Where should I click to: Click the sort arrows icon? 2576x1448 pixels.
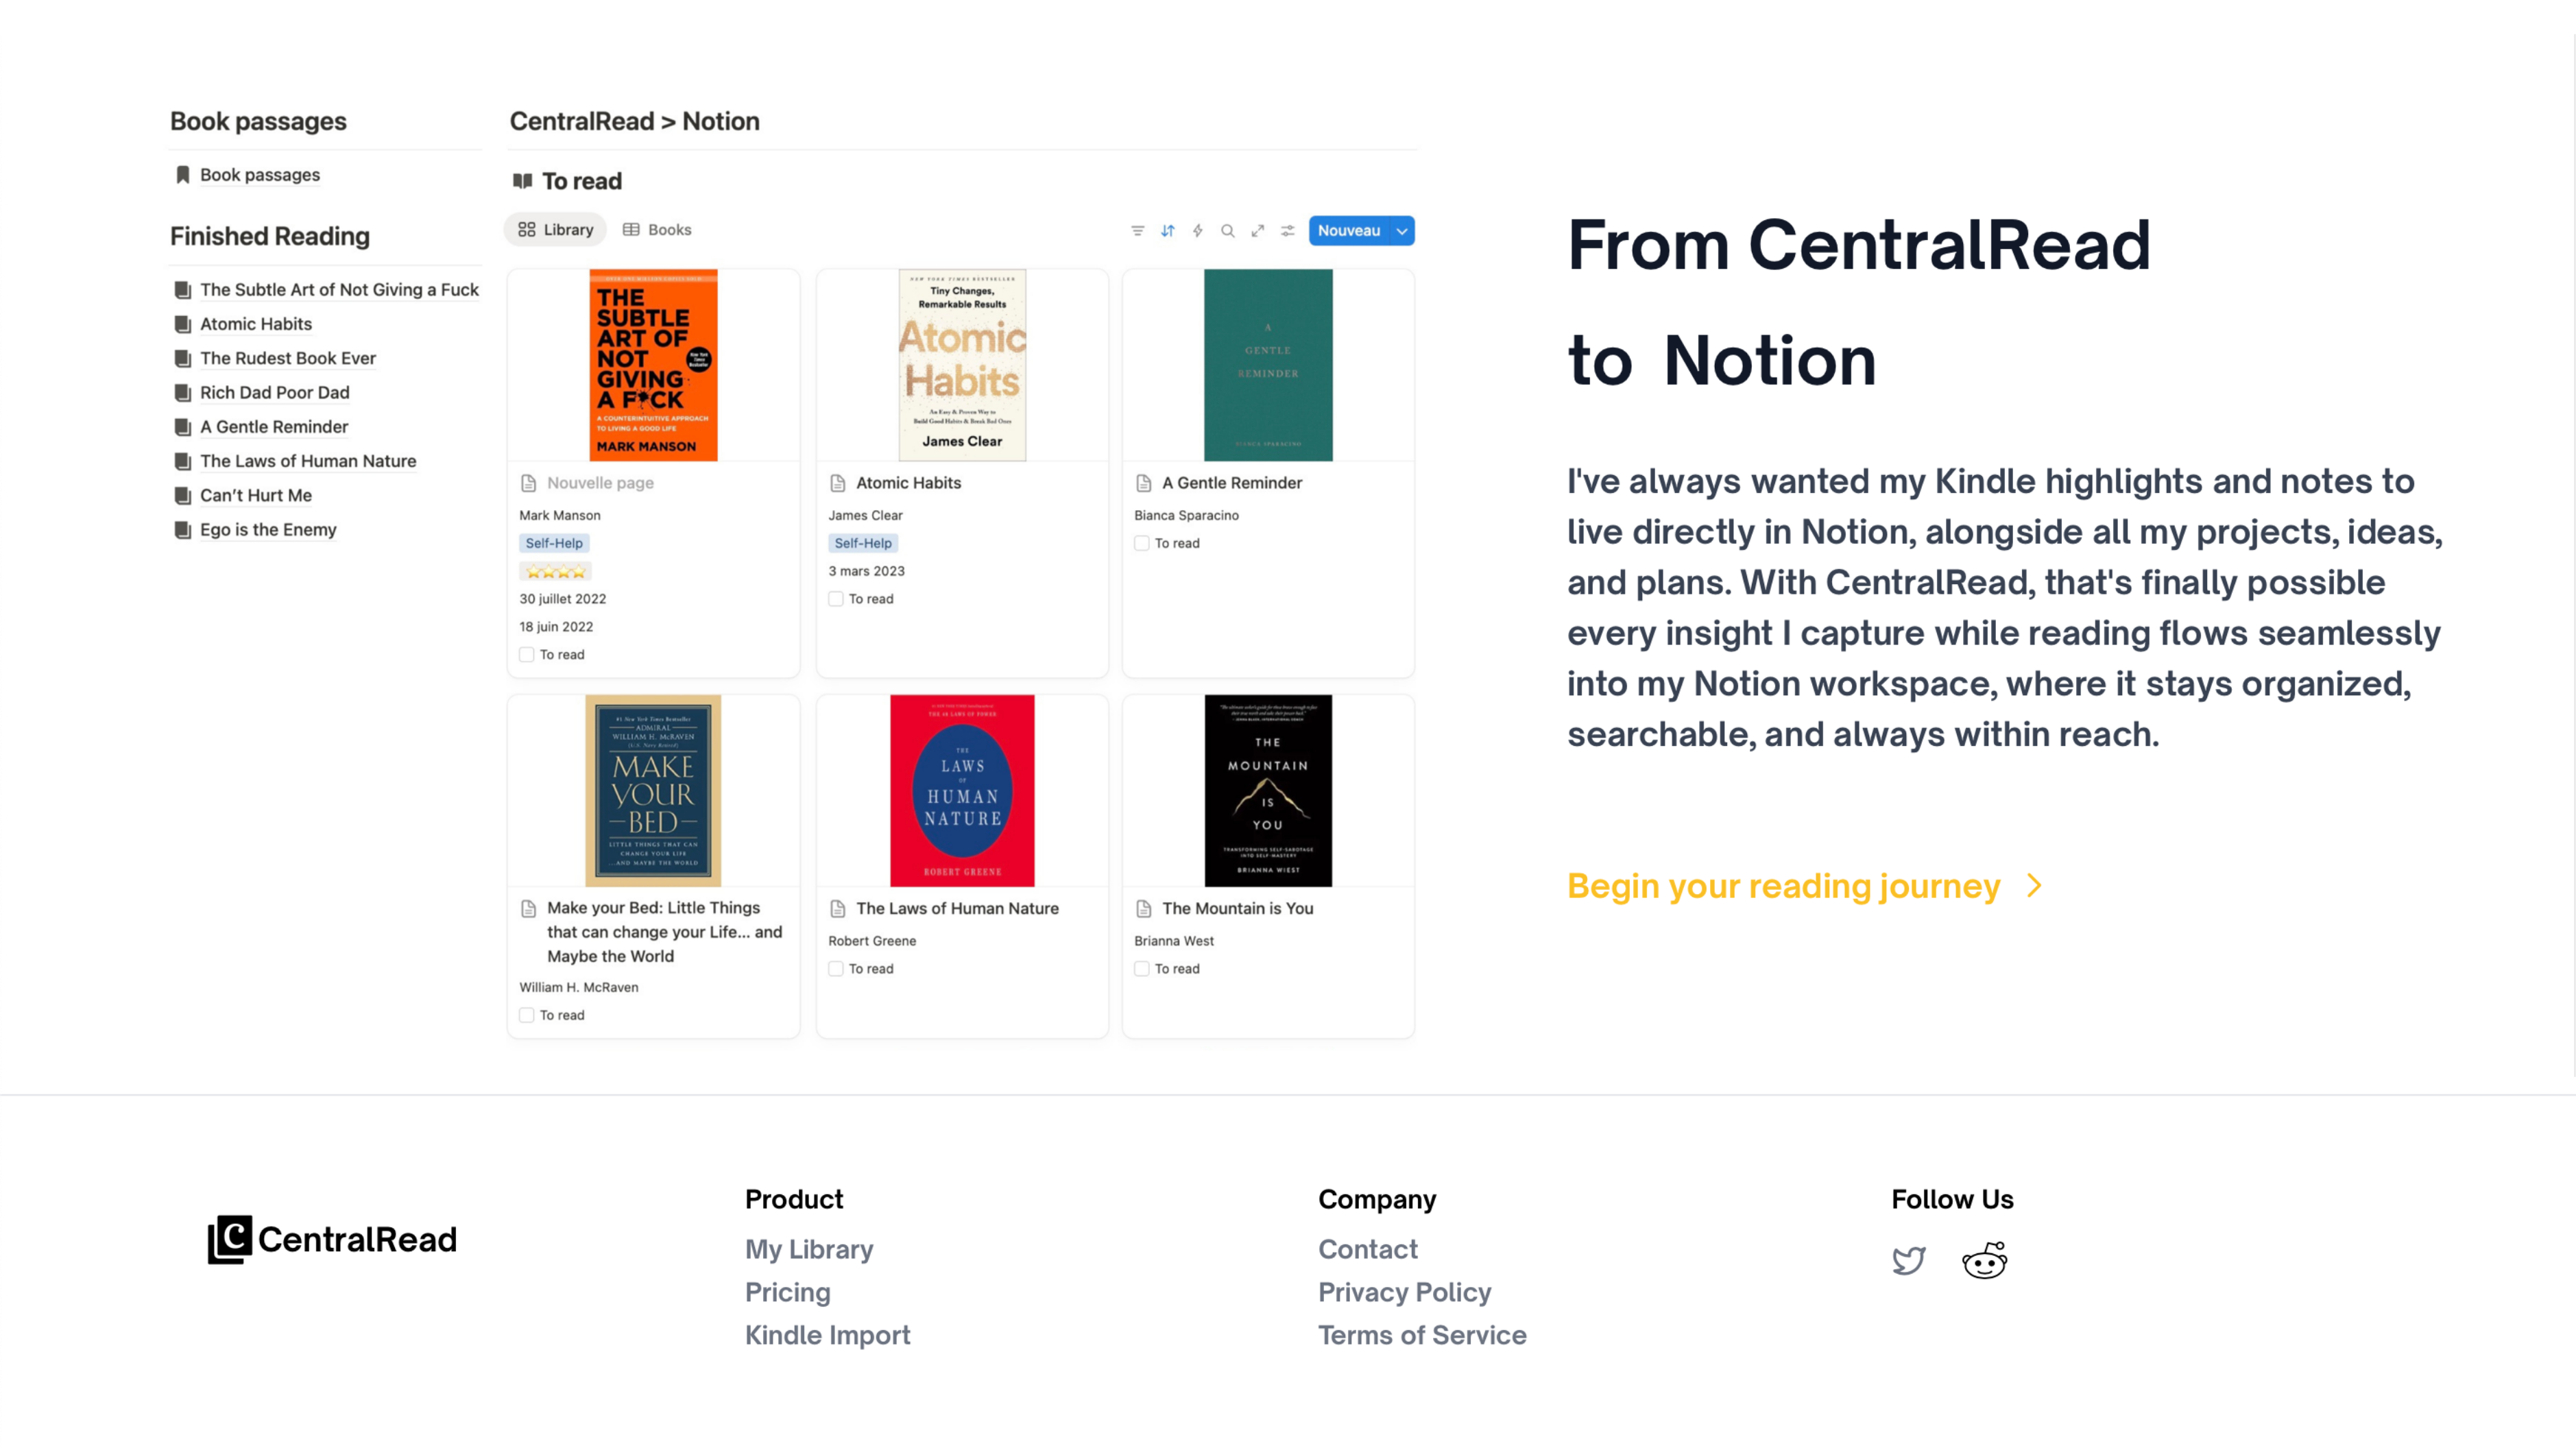coord(1167,230)
